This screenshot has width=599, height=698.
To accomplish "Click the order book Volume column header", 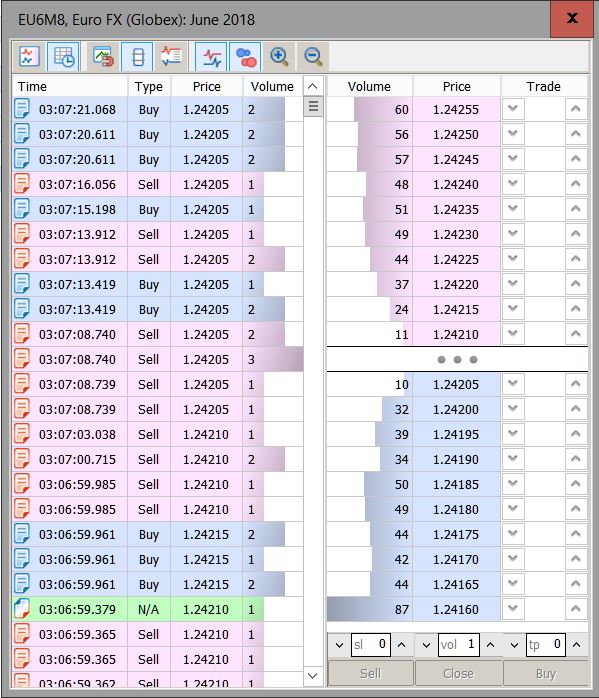I will click(x=369, y=86).
